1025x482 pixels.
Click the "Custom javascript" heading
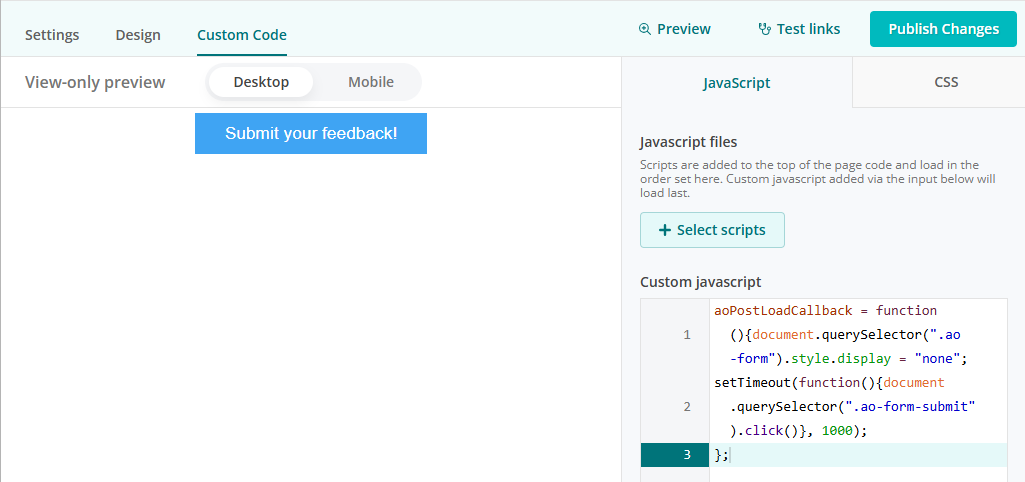tap(700, 283)
